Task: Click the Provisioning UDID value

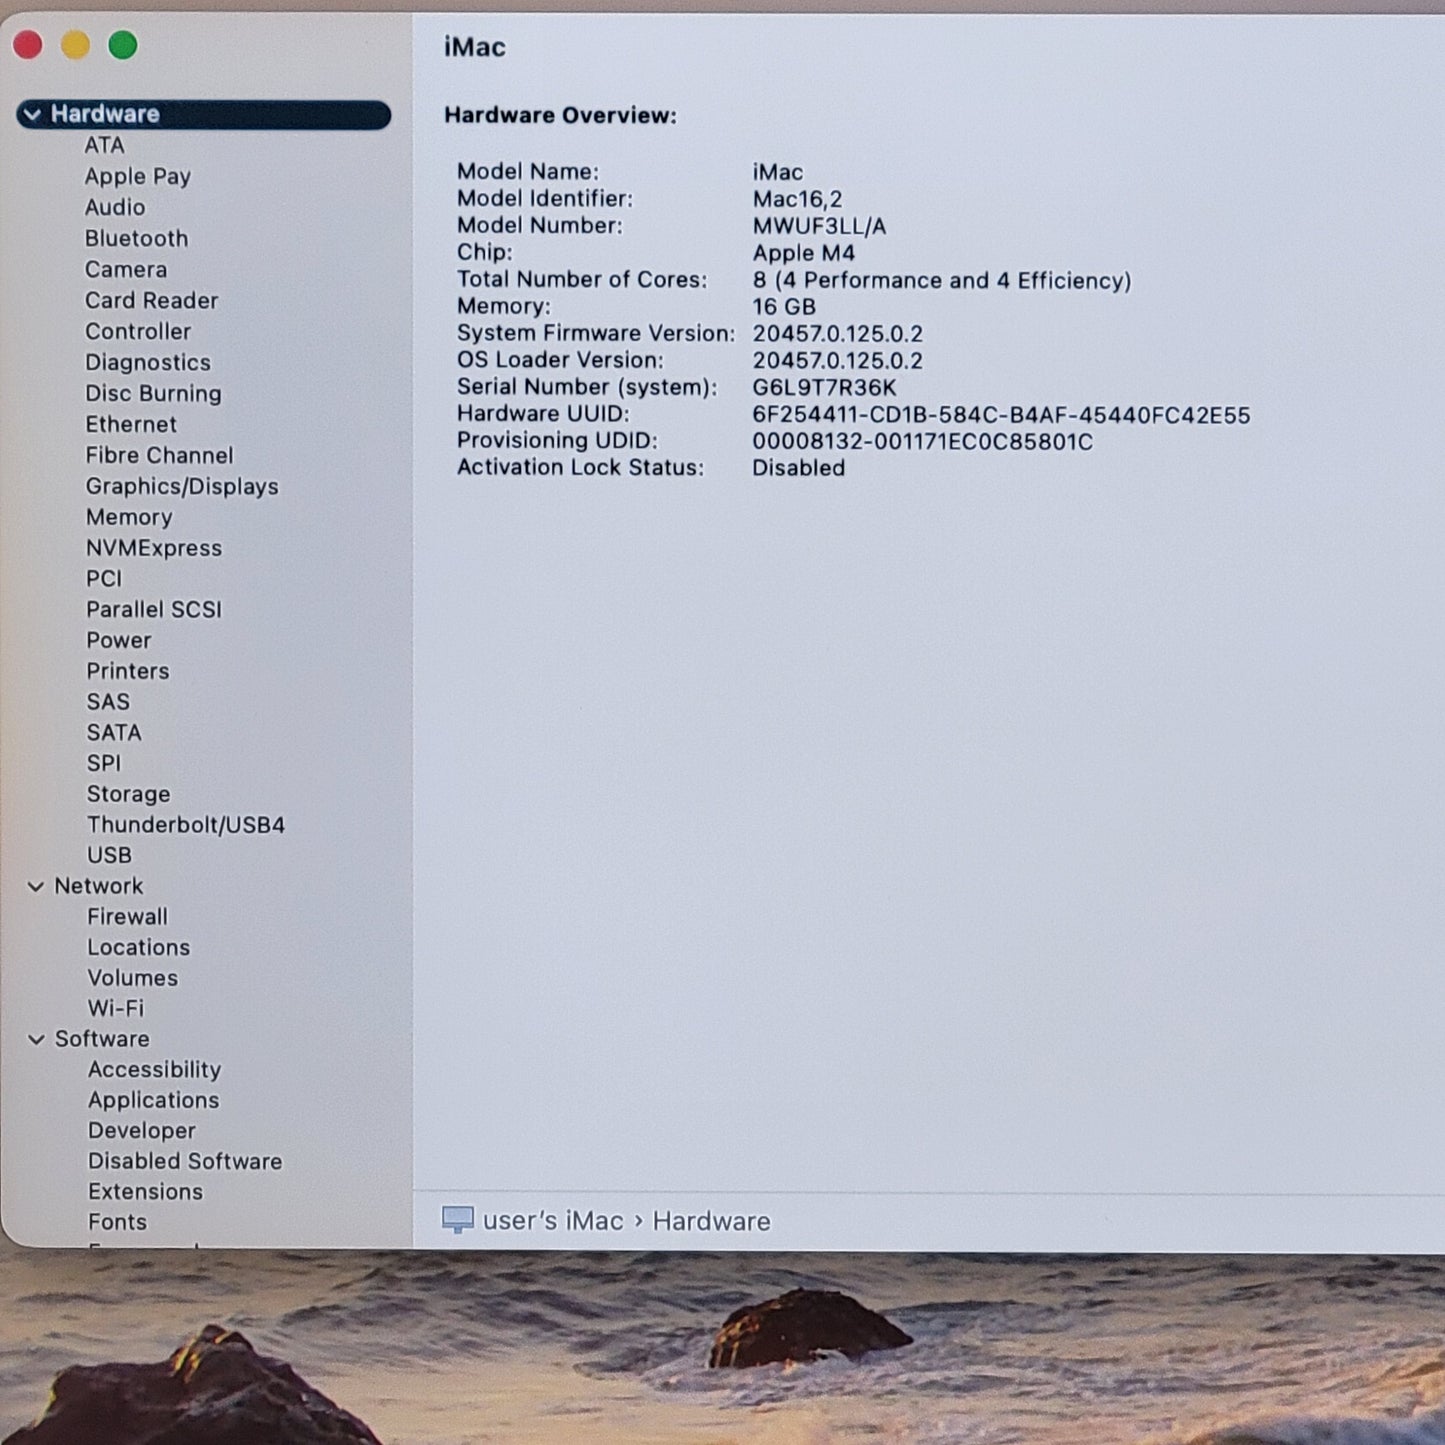Action: pyautogui.click(x=922, y=442)
